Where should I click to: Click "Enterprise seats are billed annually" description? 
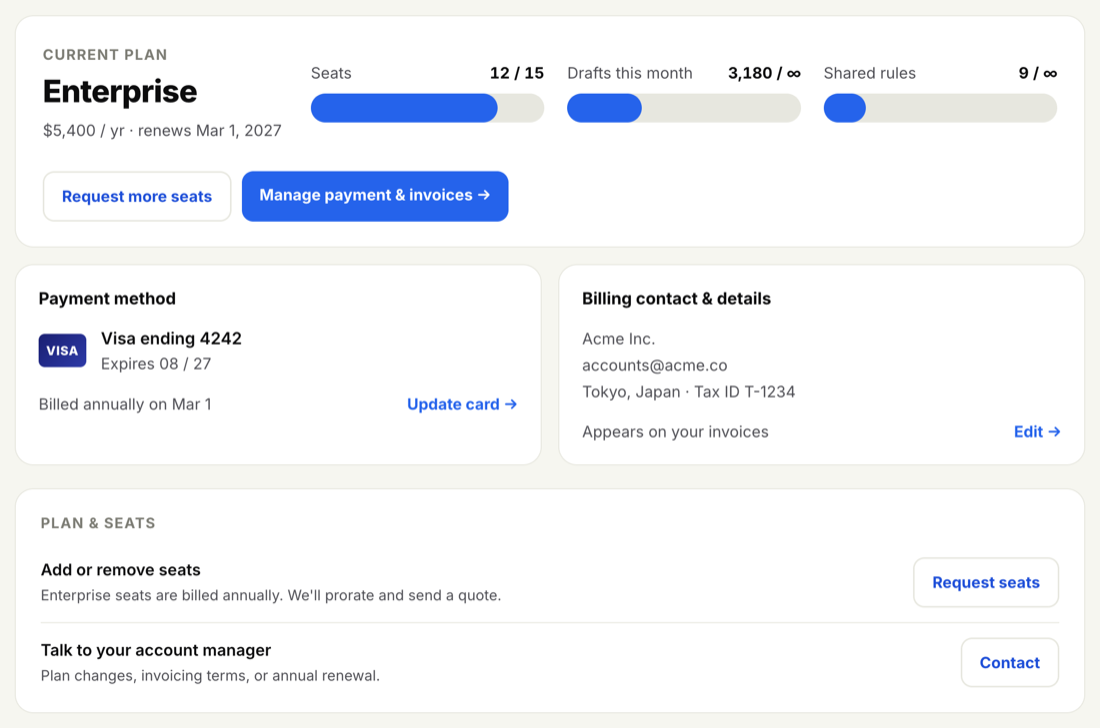[x=271, y=595]
